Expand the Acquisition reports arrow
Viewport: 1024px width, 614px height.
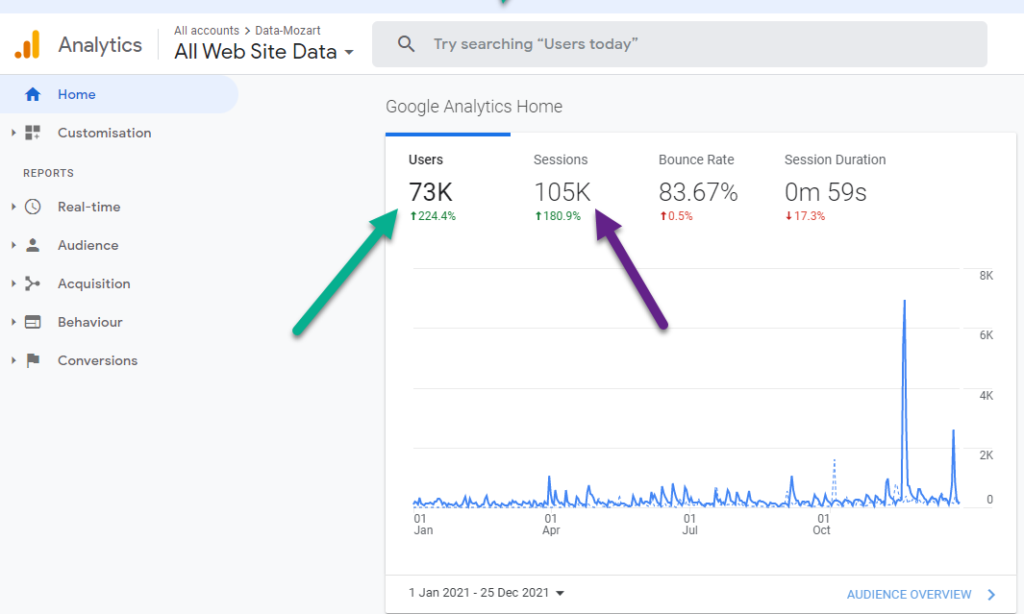13,283
